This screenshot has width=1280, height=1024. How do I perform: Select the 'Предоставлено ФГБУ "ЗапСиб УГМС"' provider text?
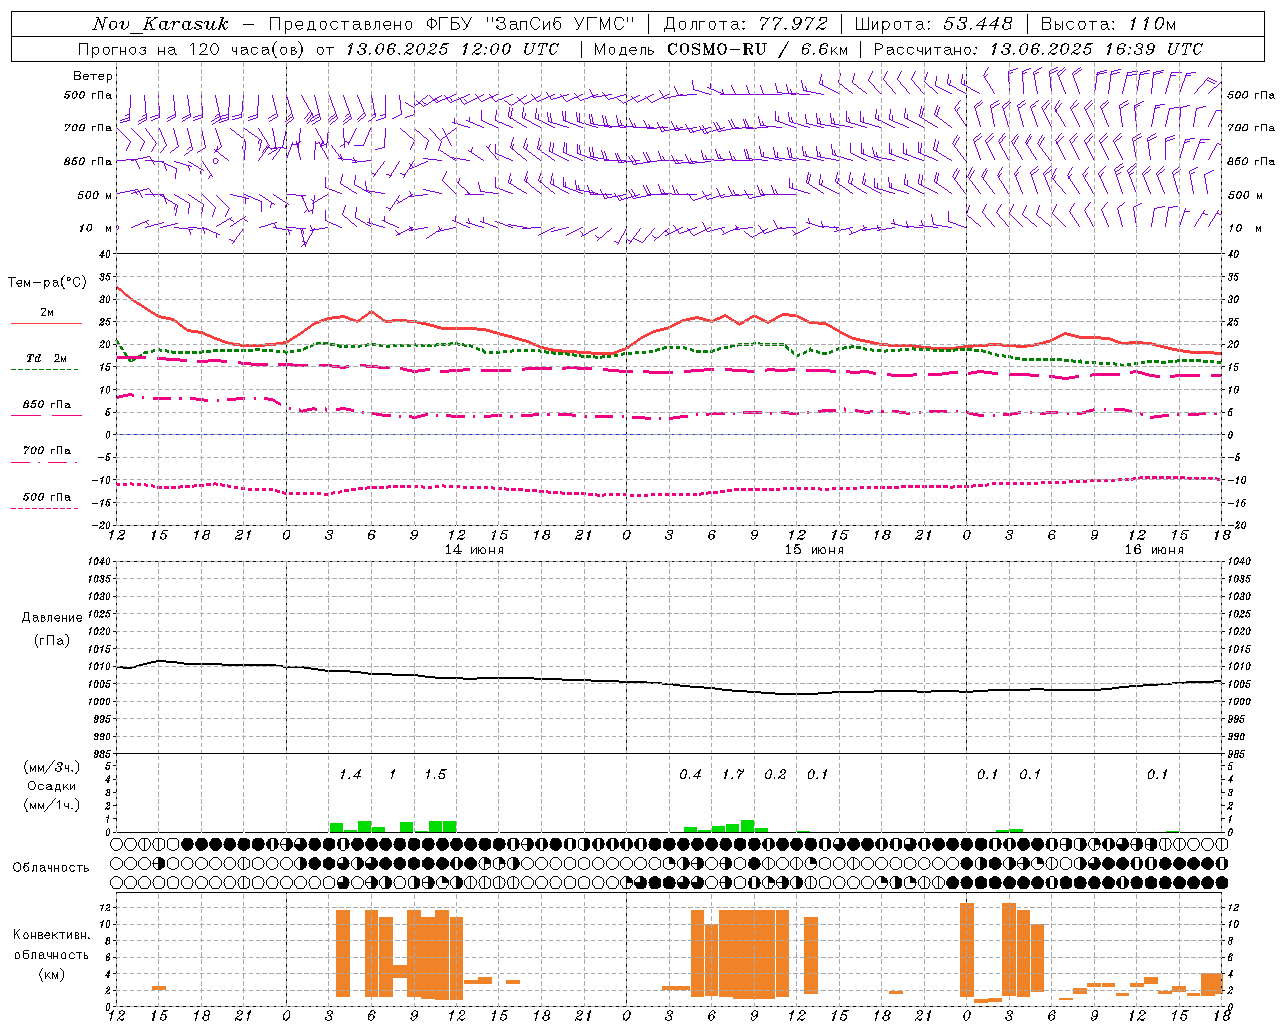point(453,24)
